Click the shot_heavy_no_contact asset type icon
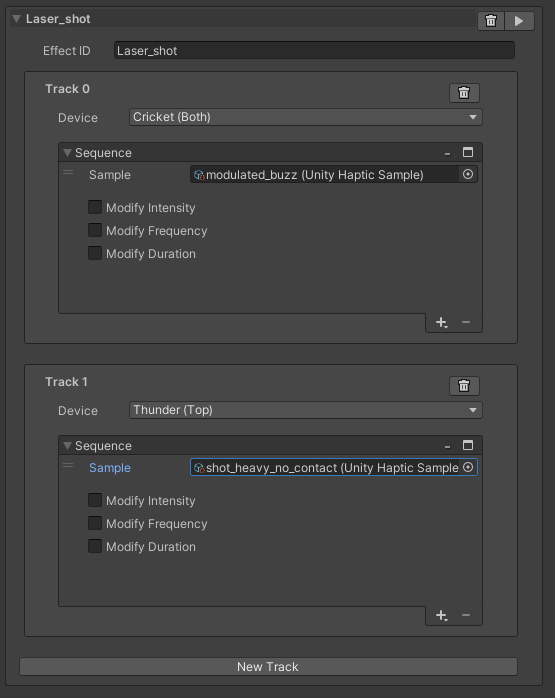The image size is (555, 698). point(199,468)
